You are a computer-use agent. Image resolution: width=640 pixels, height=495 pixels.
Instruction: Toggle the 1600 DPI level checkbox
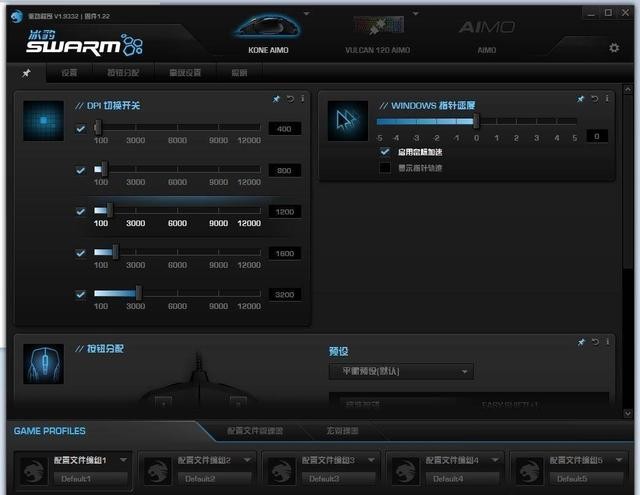(81, 253)
